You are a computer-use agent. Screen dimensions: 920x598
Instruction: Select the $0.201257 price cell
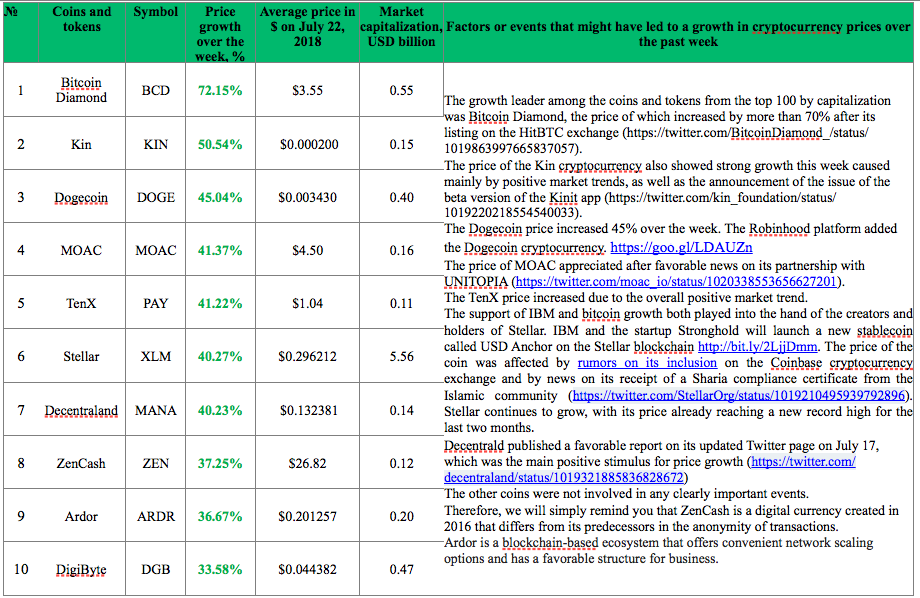click(307, 515)
